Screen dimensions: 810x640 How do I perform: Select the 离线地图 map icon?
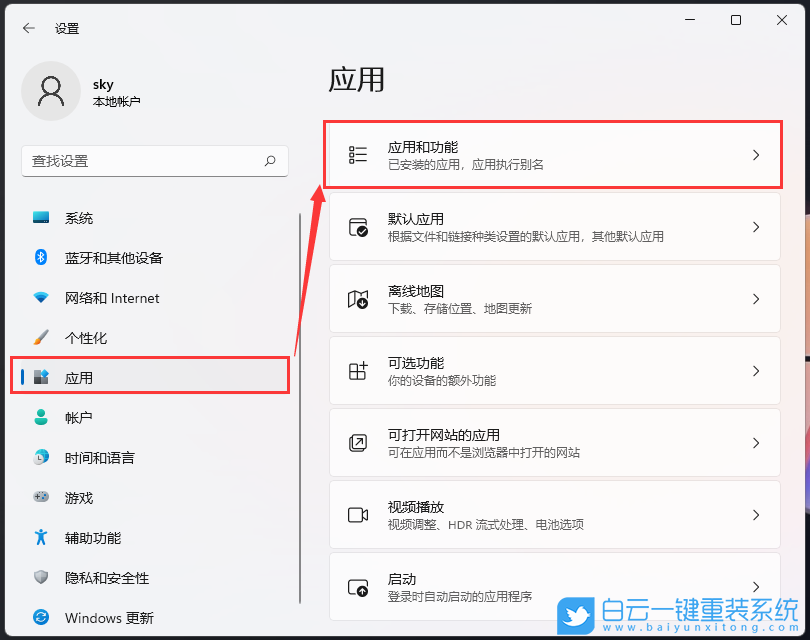[x=357, y=298]
